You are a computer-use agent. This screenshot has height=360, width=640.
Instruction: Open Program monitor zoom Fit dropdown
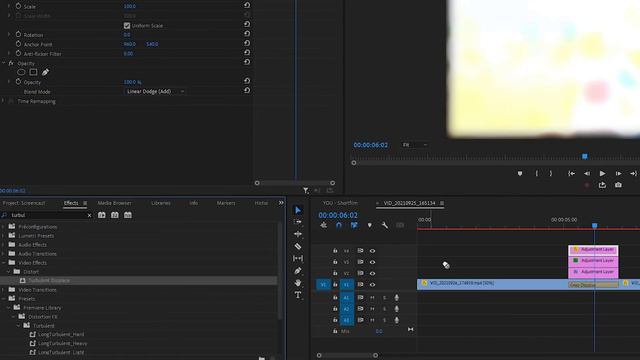(415, 145)
